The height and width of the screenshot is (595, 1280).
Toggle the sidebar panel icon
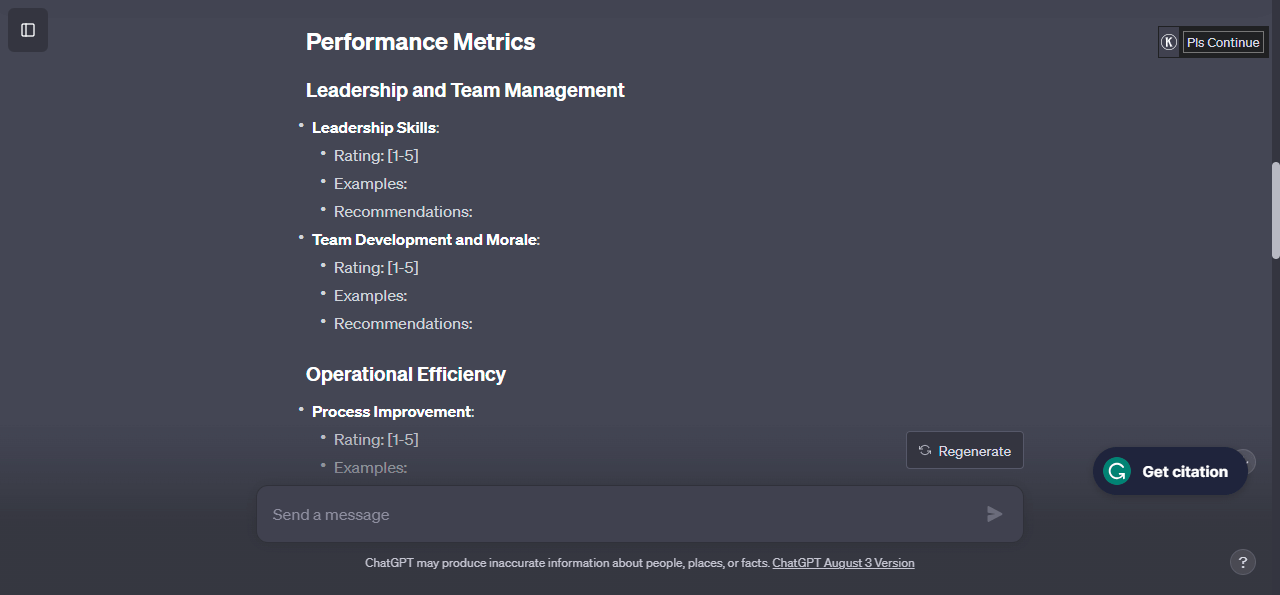28,30
